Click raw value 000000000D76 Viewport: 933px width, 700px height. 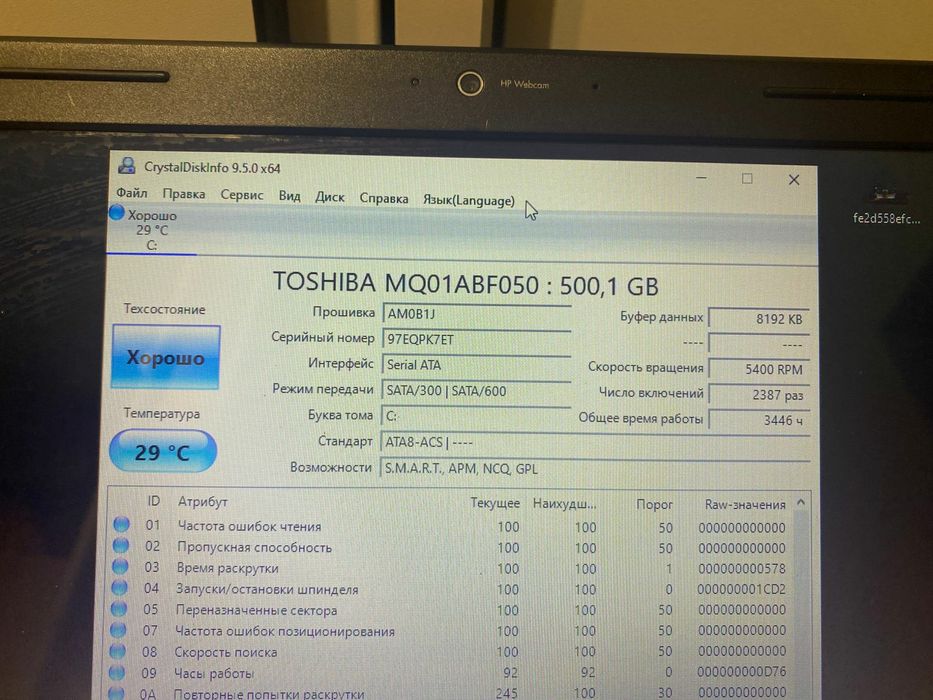[742, 671]
